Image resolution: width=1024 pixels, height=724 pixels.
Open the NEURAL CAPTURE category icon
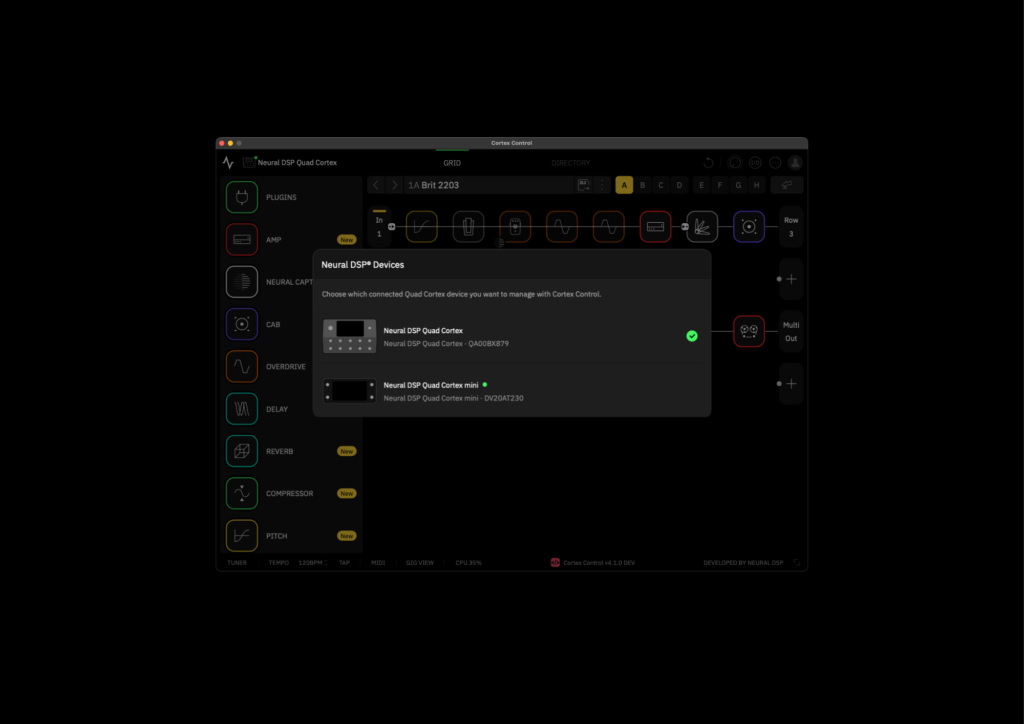242,282
